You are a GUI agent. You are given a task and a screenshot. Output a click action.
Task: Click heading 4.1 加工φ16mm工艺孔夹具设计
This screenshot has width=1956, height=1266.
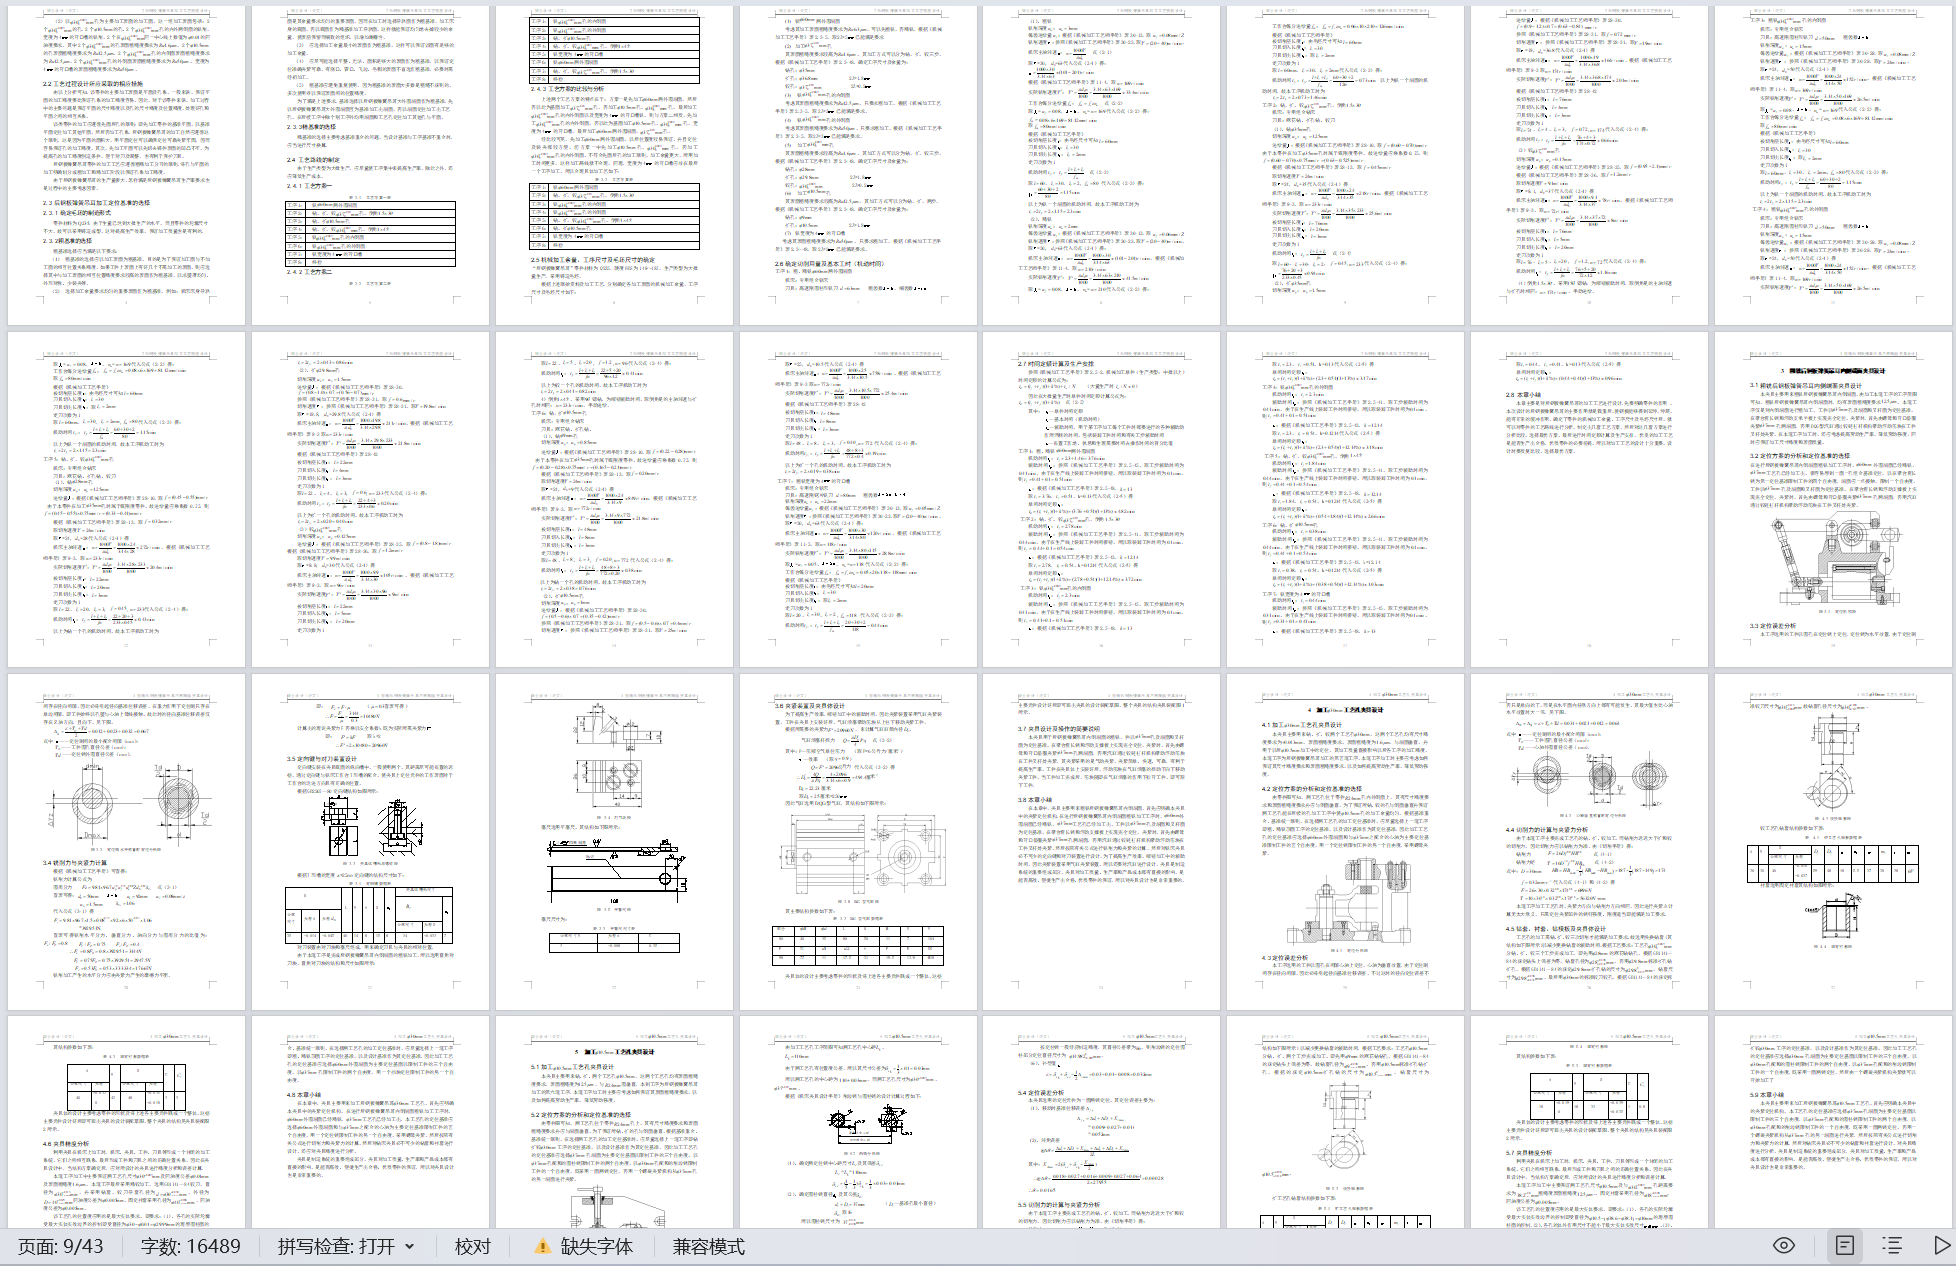(1302, 725)
